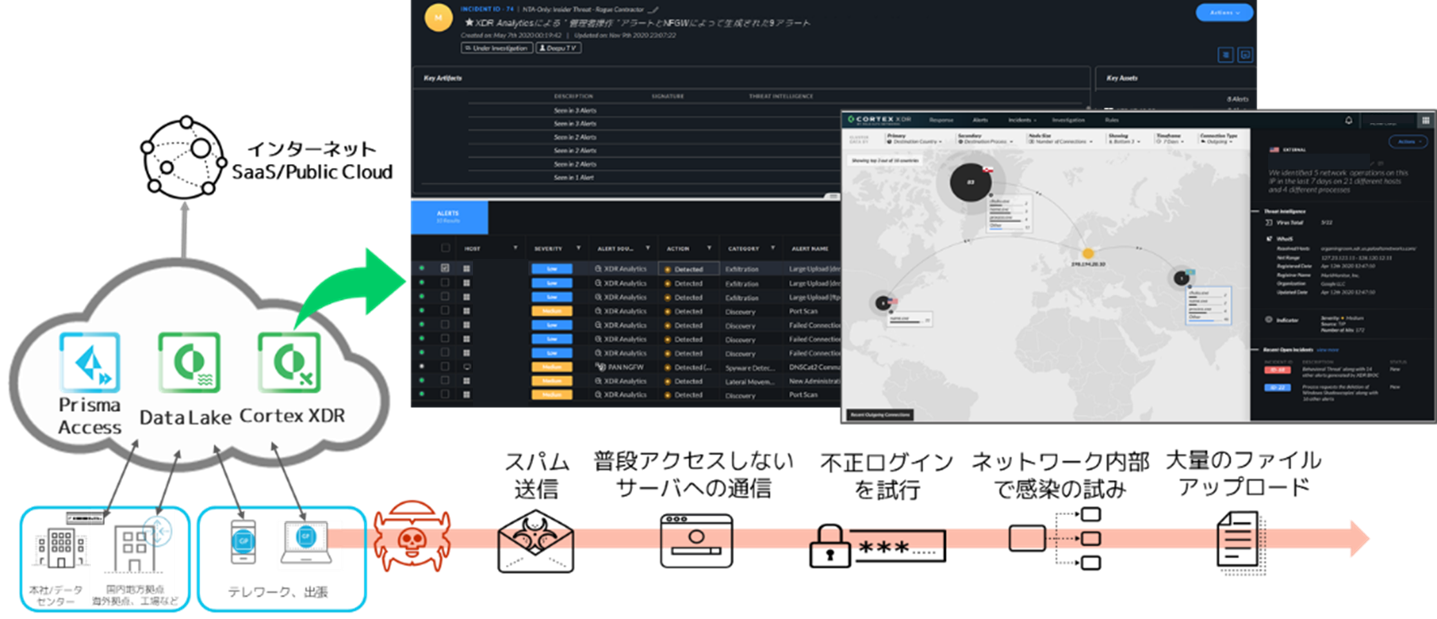
Task: Click the Under Investigation status button
Action: (x=496, y=49)
